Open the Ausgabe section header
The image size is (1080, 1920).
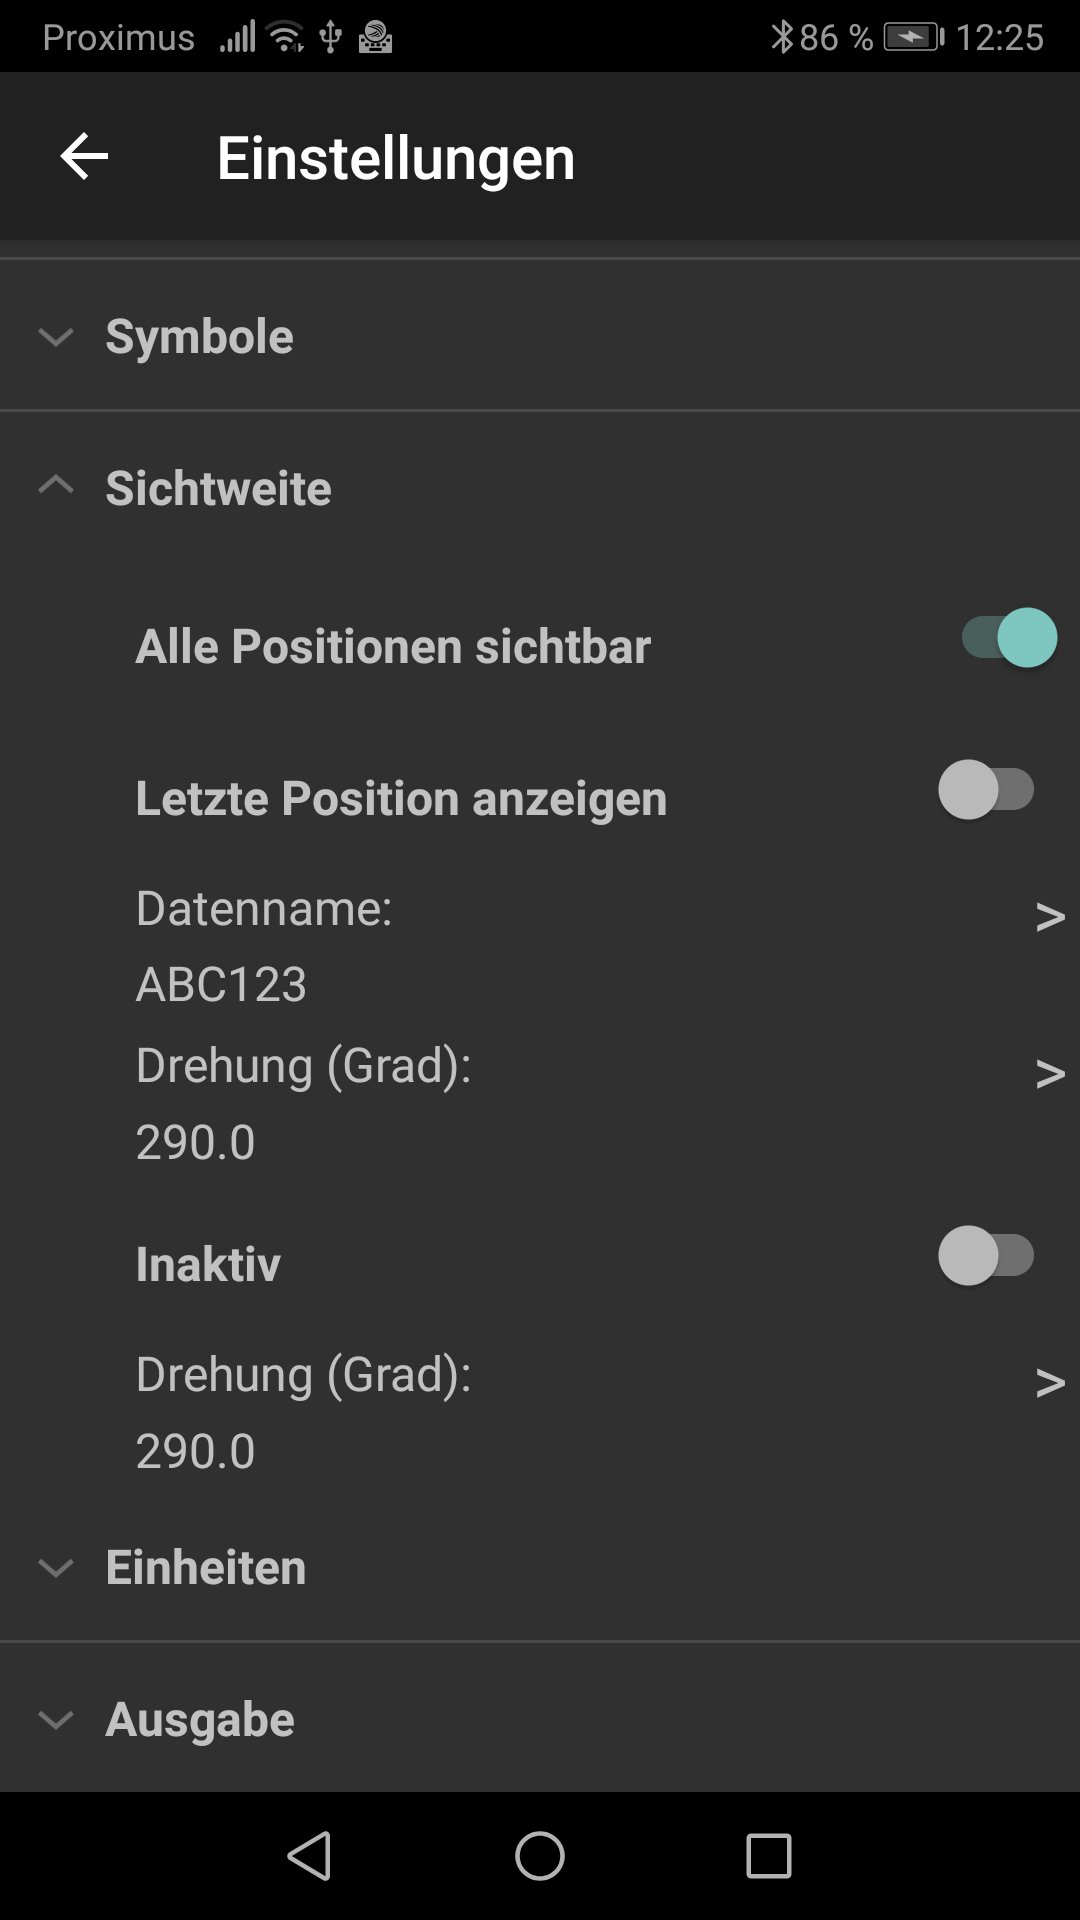(x=200, y=1719)
